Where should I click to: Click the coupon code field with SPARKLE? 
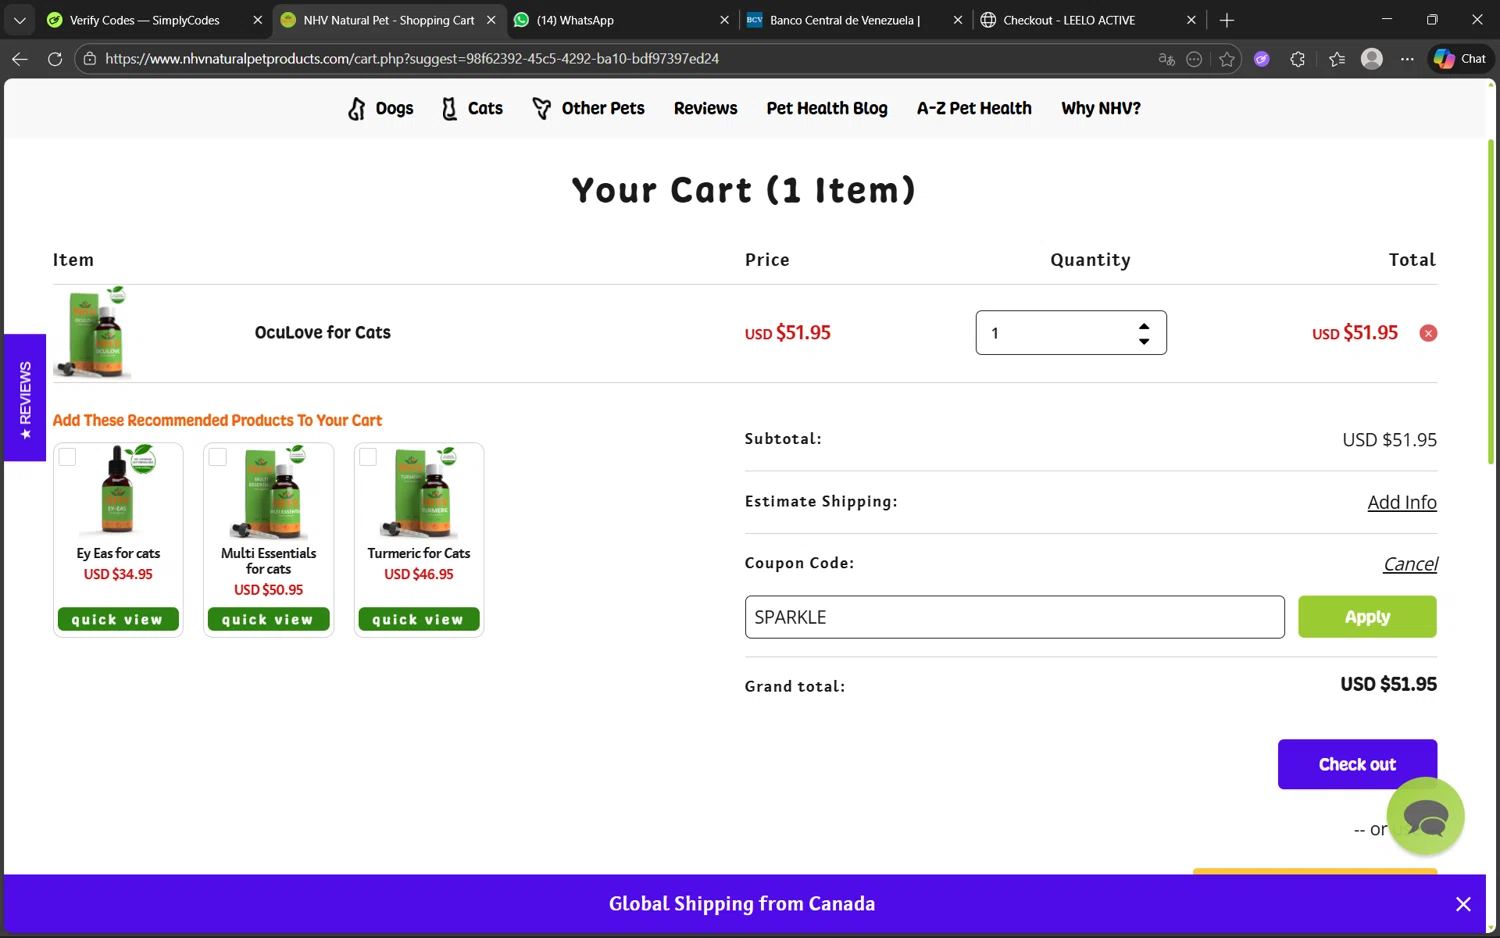[1014, 617]
